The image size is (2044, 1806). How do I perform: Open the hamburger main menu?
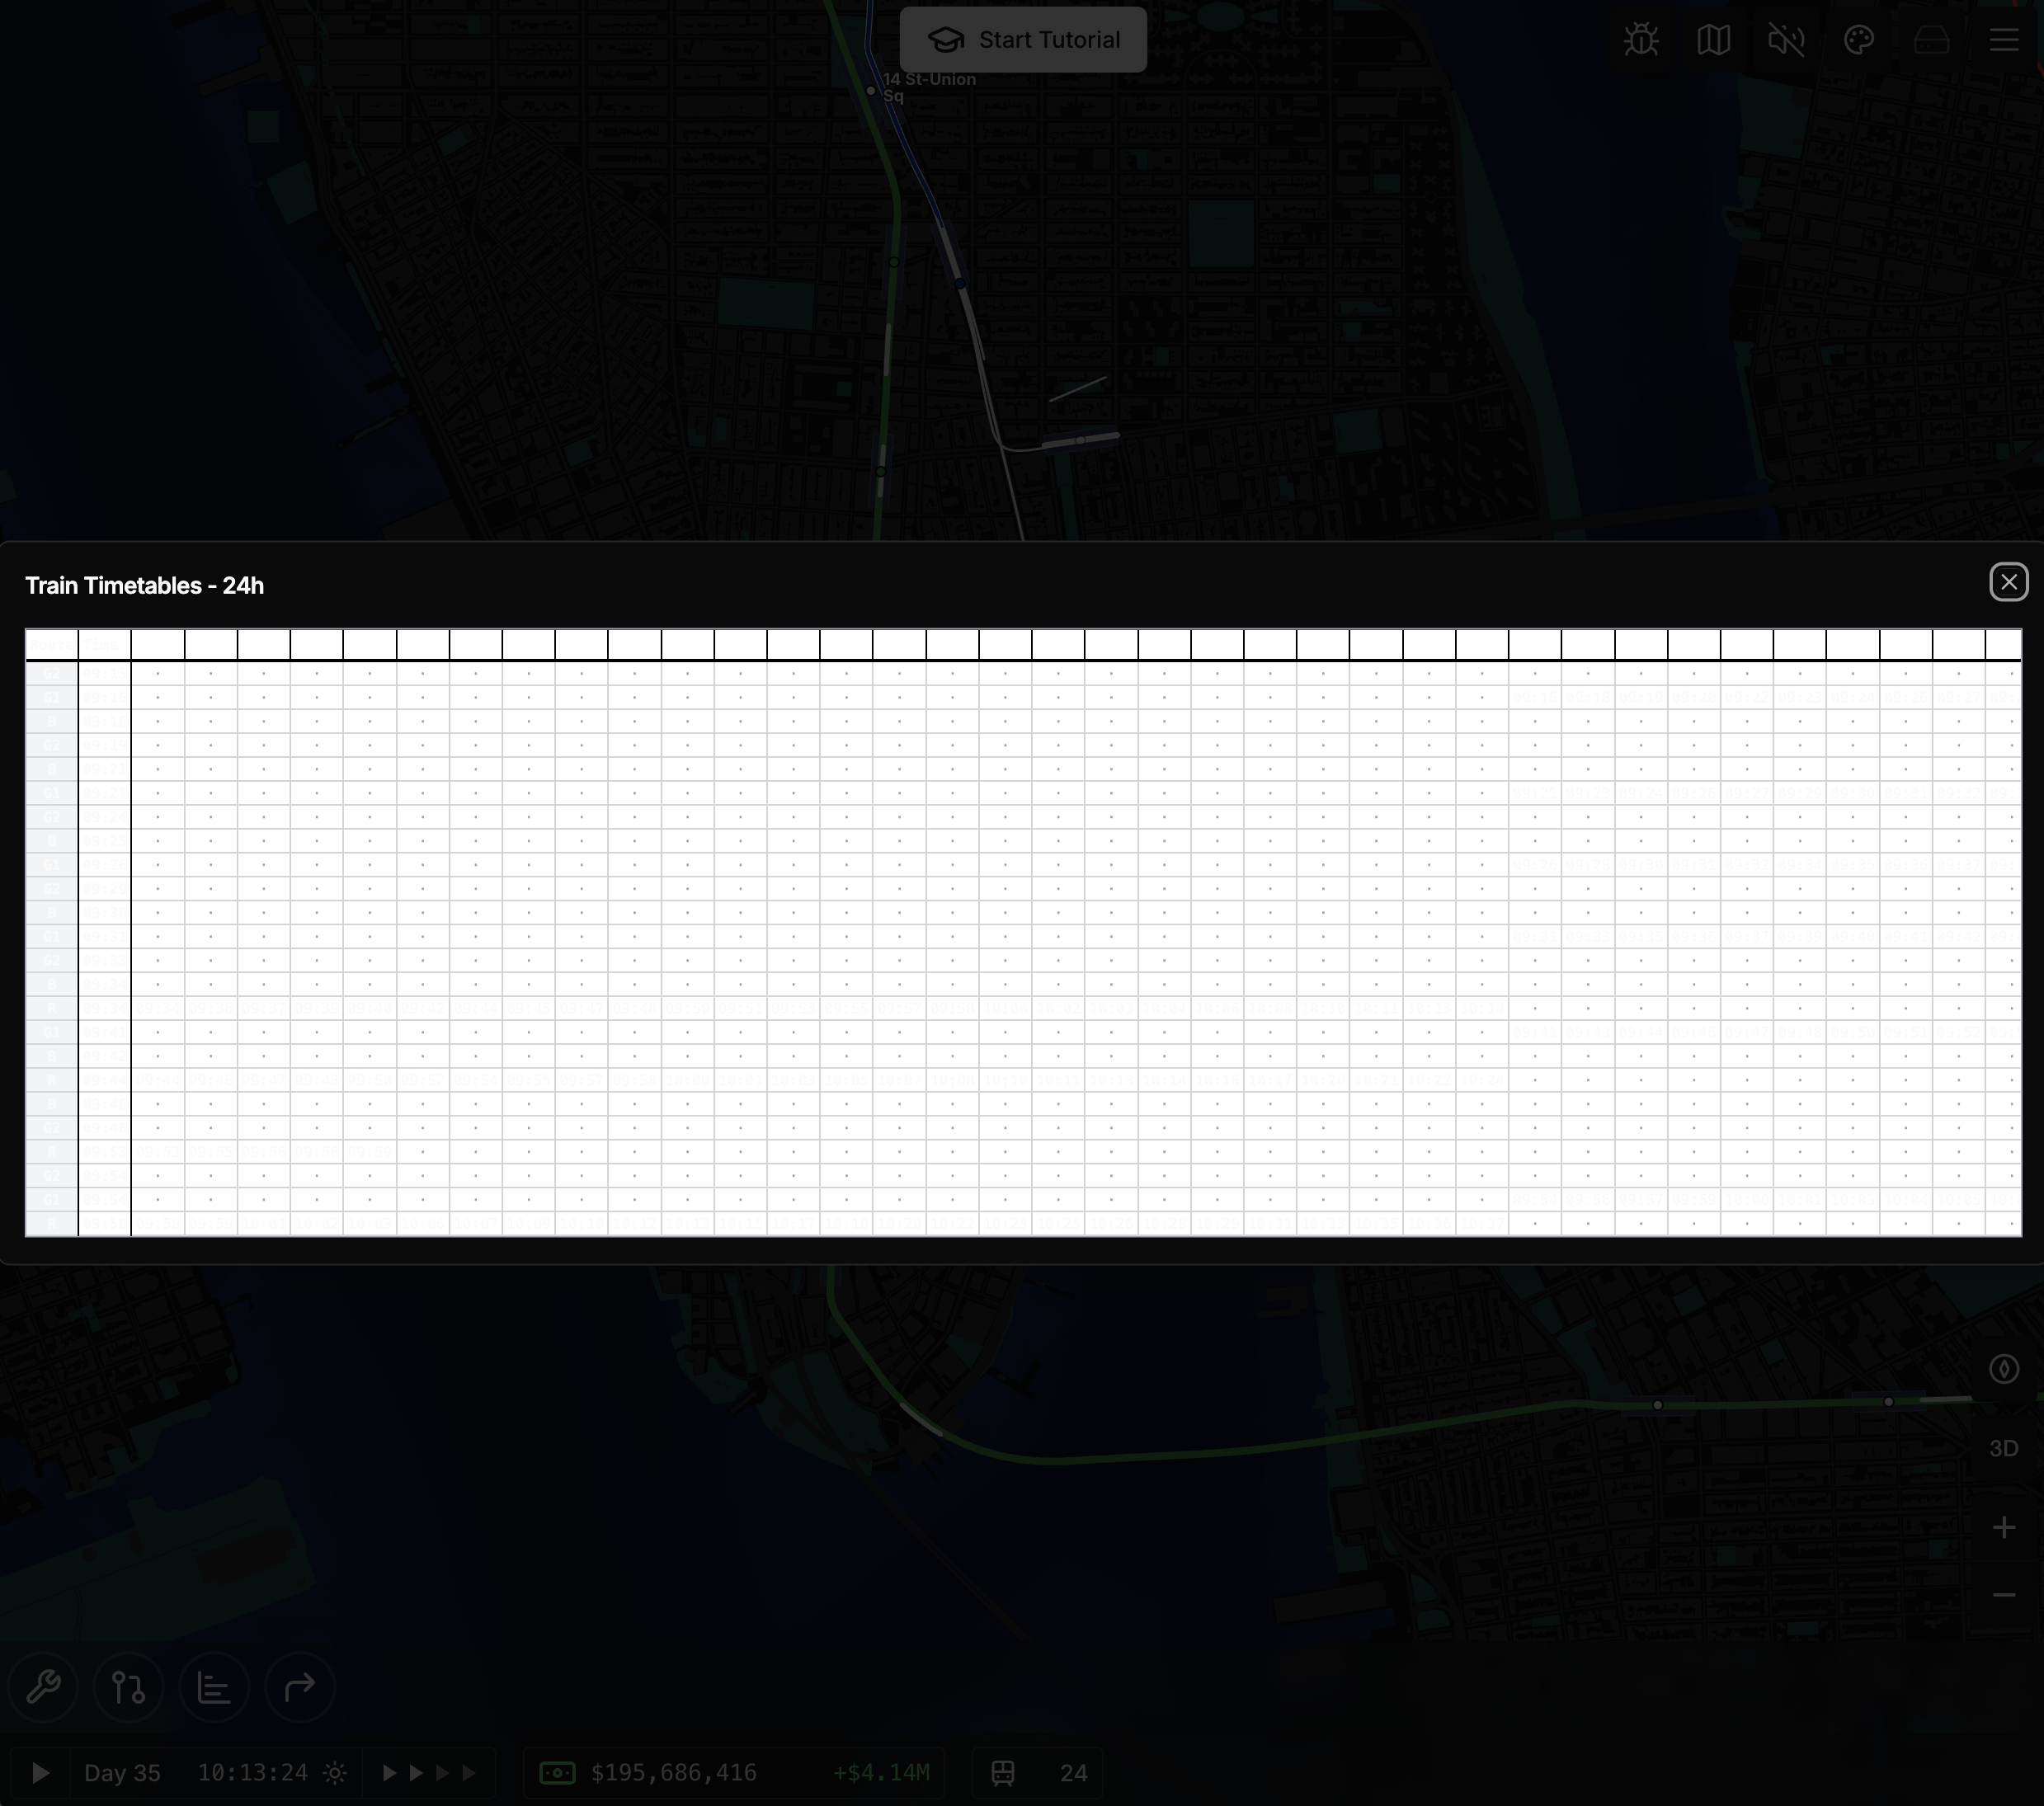coord(2004,40)
